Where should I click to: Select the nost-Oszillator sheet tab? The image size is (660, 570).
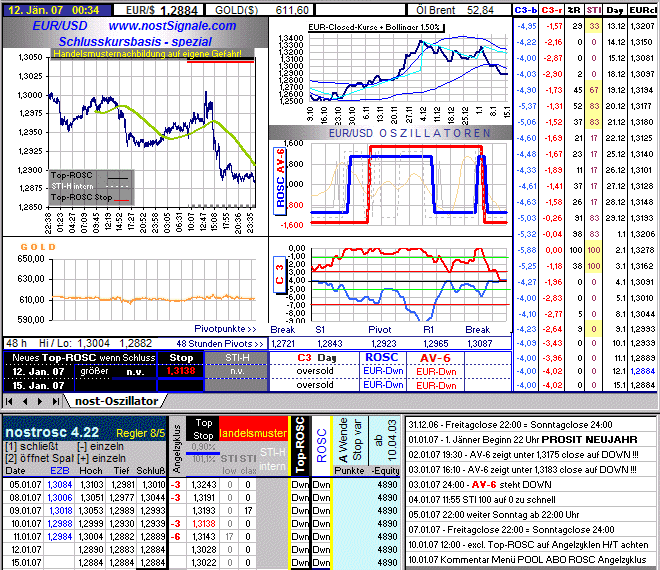pyautogui.click(x=116, y=401)
